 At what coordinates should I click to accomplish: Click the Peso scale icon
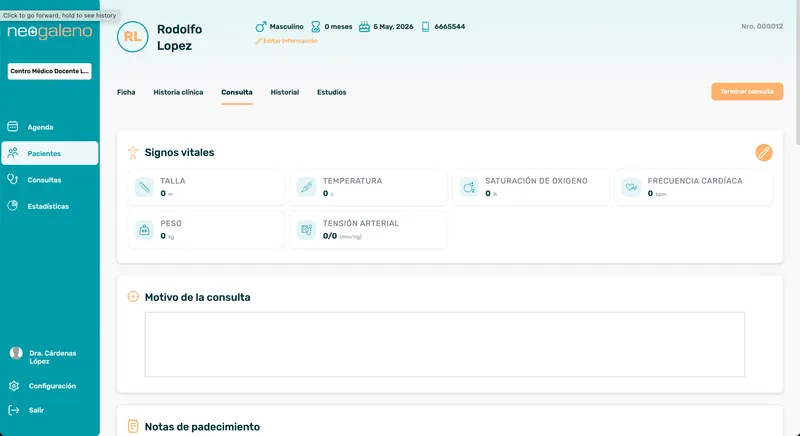144,230
